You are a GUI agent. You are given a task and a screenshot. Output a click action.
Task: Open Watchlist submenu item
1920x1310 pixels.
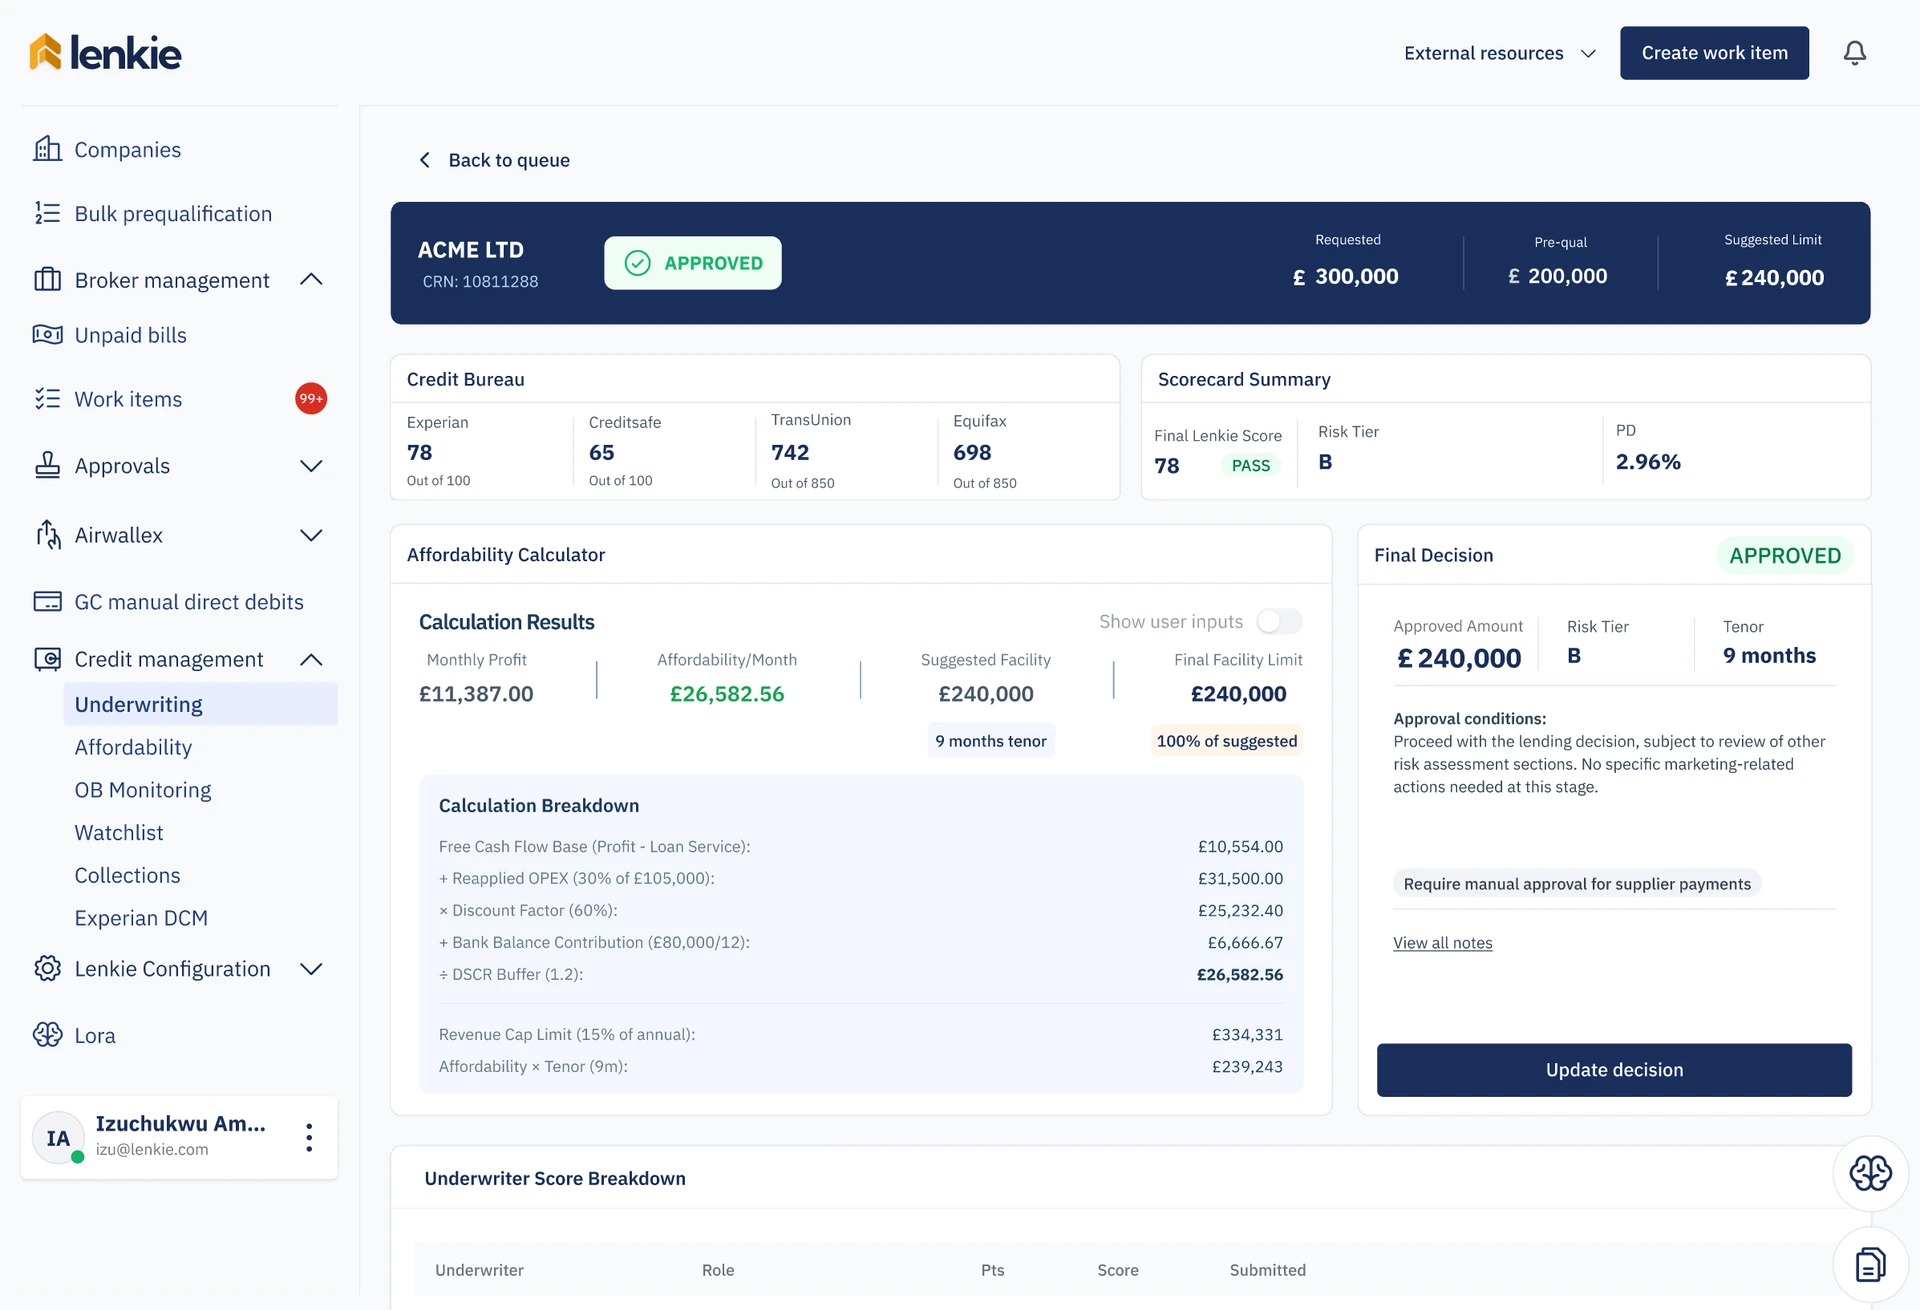coord(119,832)
